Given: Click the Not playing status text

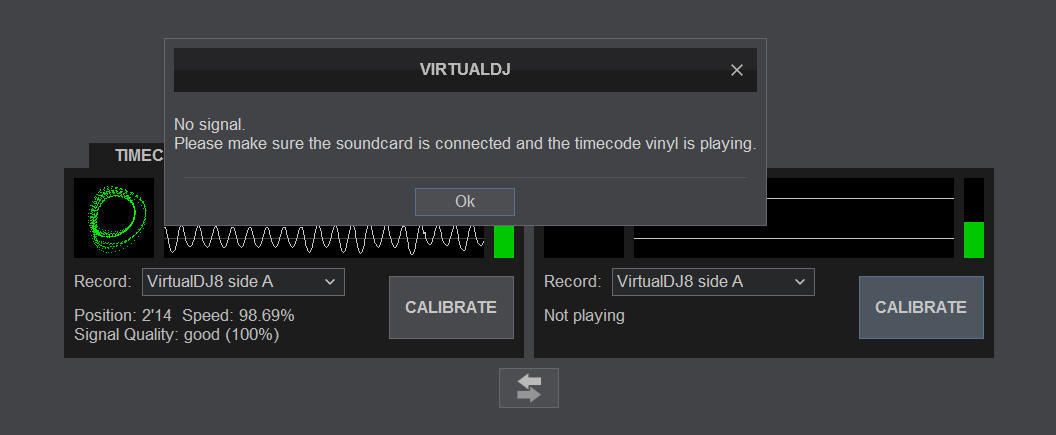Looking at the screenshot, I should (x=584, y=315).
